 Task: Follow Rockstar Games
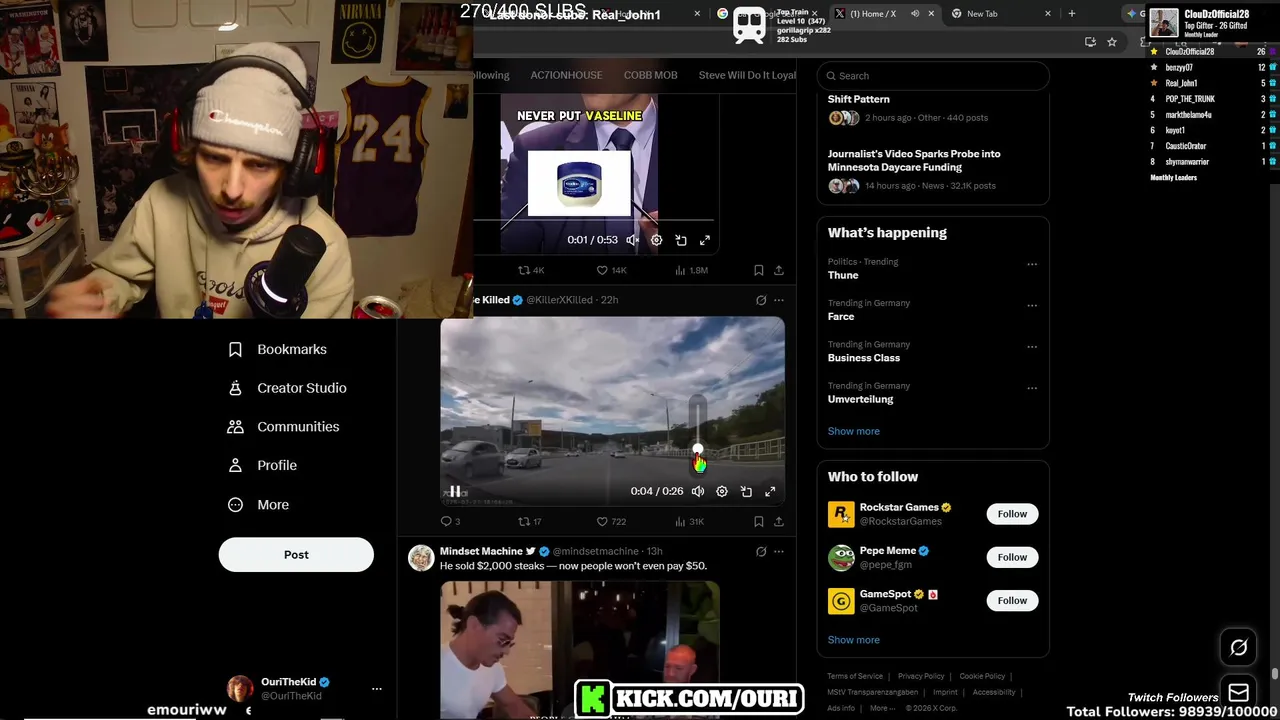[1012, 514]
